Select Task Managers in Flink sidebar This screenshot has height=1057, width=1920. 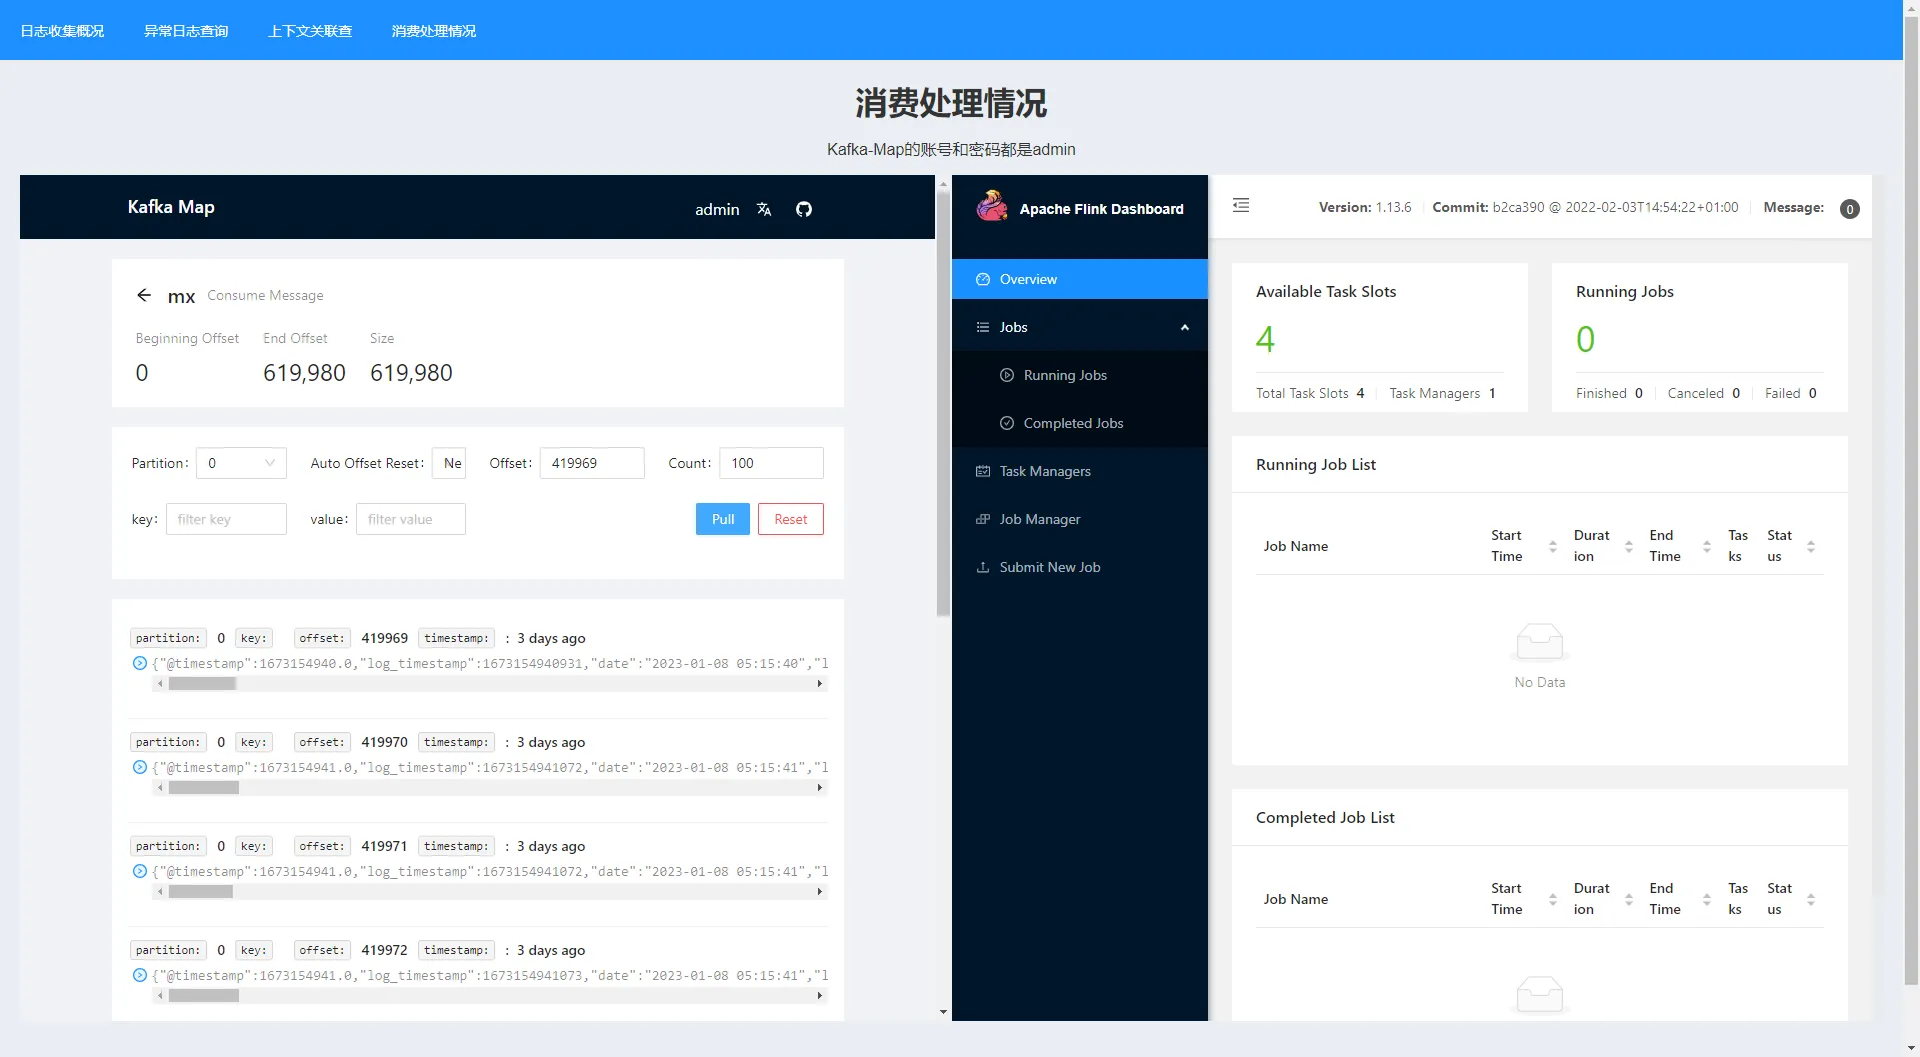[1044, 471]
